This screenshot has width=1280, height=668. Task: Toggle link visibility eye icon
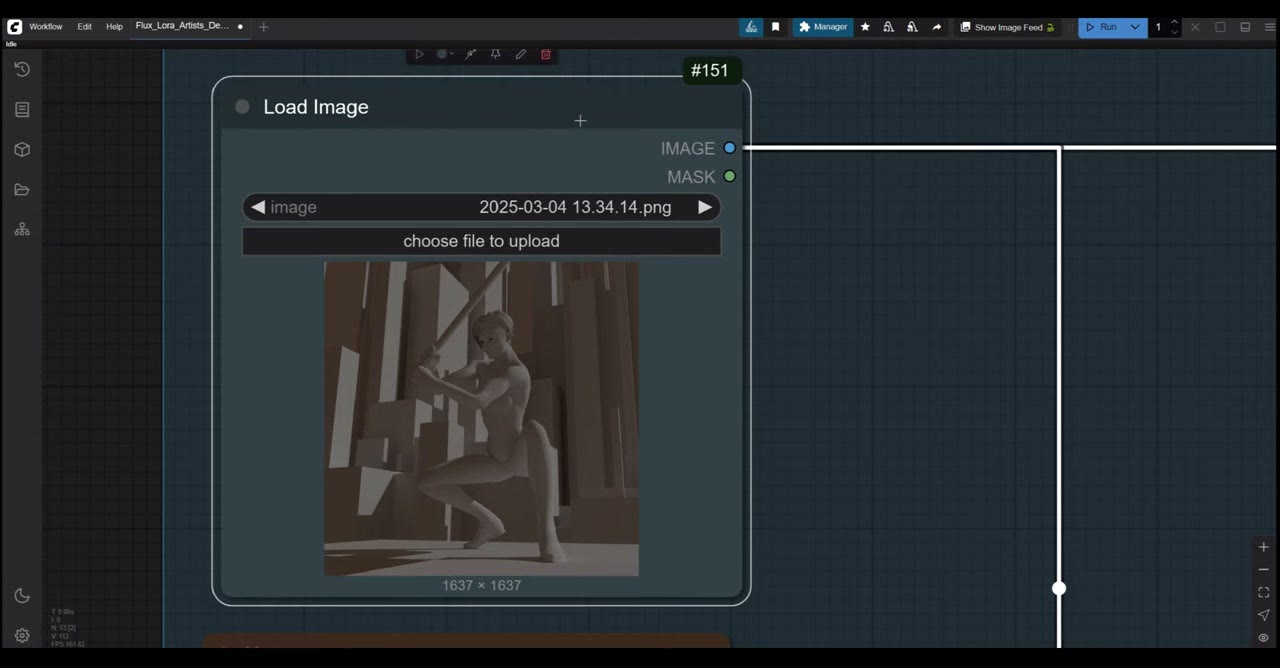tap(1264, 638)
